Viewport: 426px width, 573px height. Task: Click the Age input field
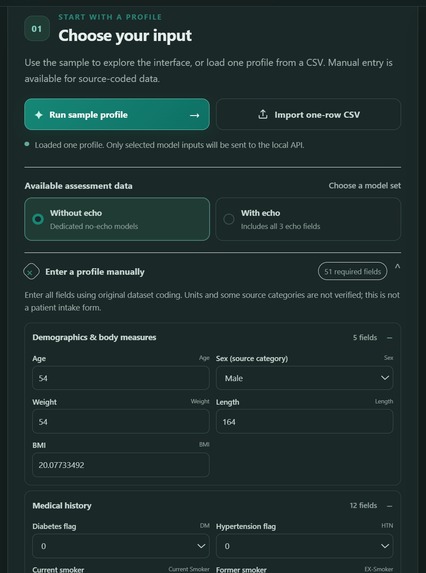point(121,378)
